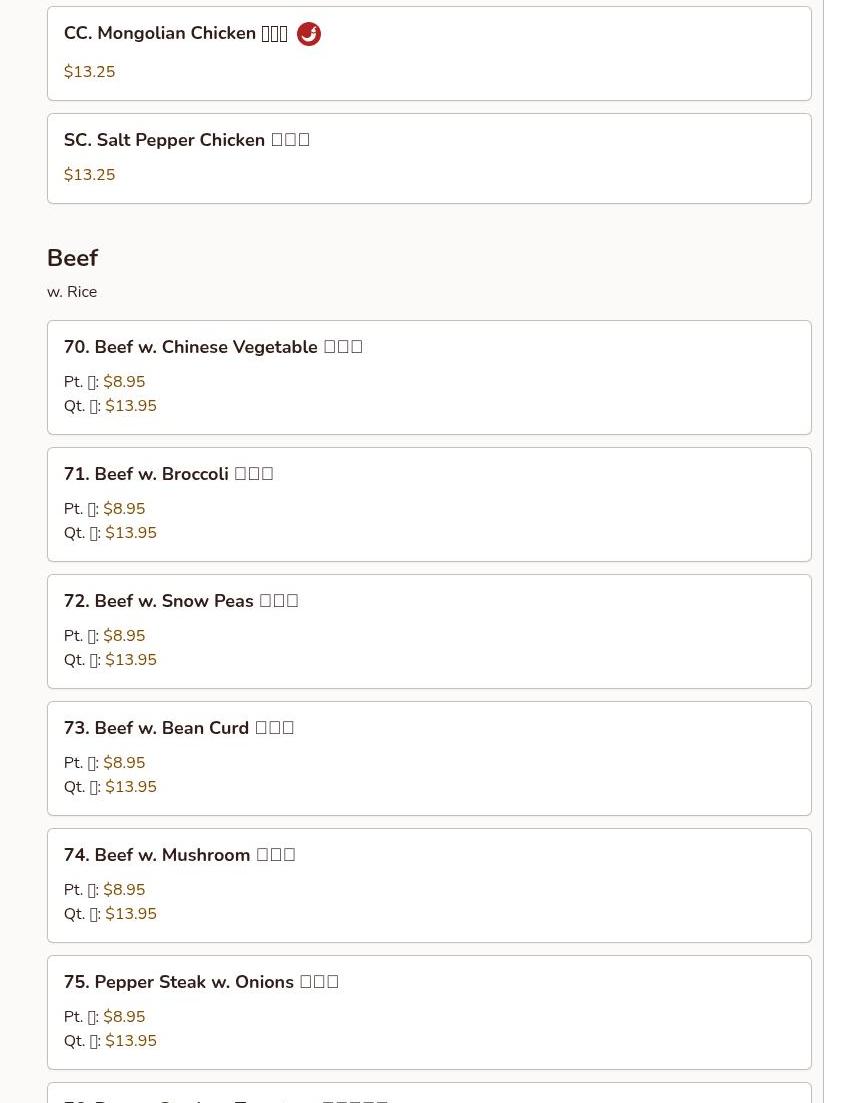Open the CC. Mongolian Chicken item

(x=429, y=53)
